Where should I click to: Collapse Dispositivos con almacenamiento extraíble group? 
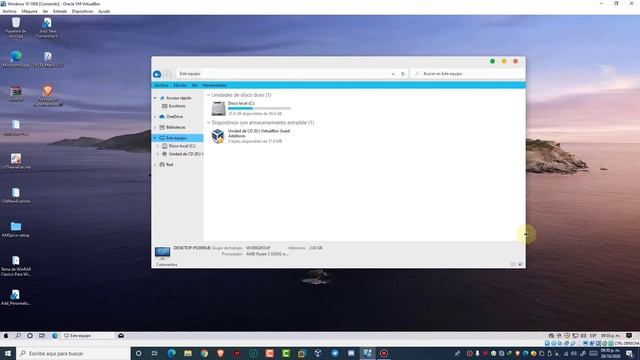(x=209, y=123)
